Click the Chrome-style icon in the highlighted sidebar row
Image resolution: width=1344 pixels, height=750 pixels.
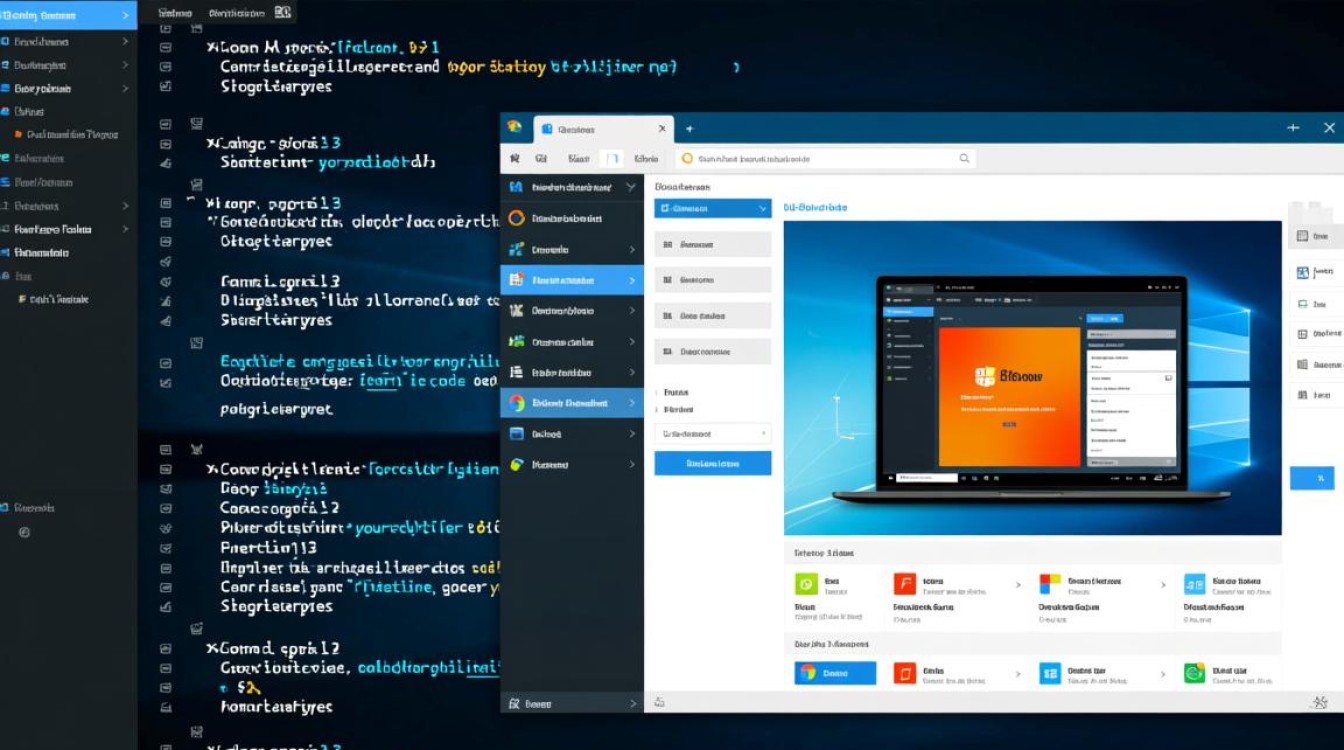point(517,403)
